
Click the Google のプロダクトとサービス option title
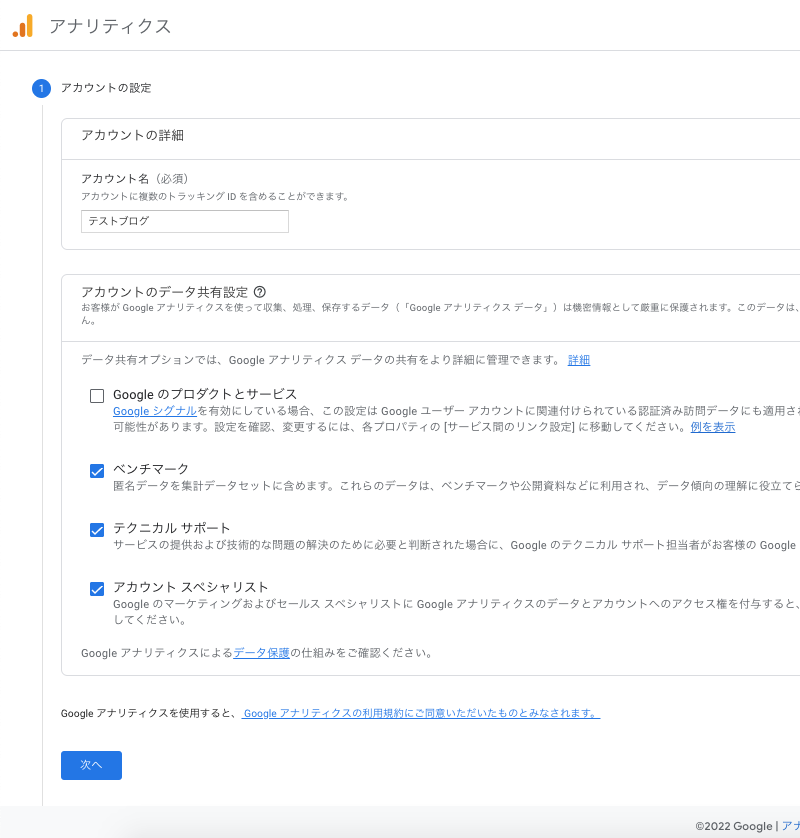pos(205,394)
